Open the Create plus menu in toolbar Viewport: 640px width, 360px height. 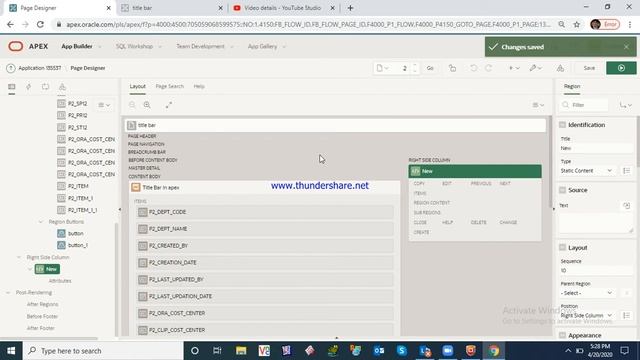(513, 68)
